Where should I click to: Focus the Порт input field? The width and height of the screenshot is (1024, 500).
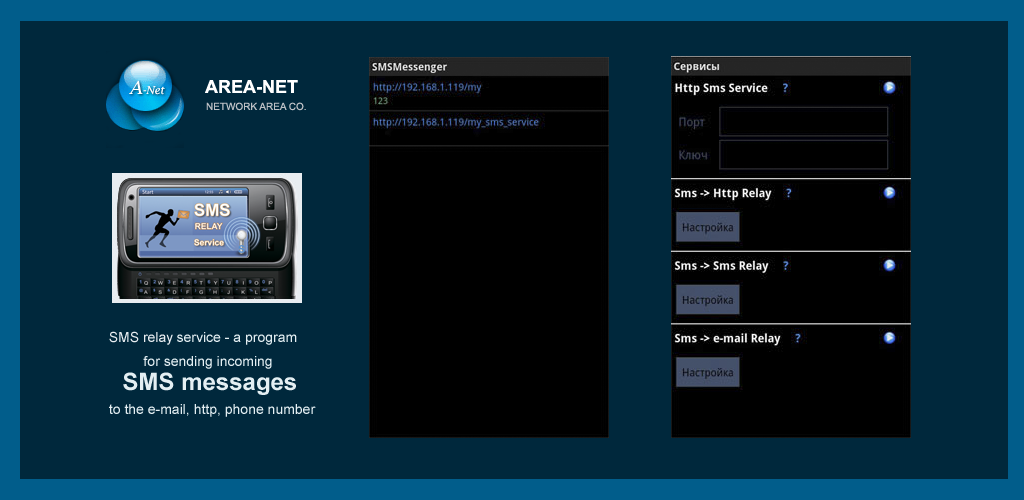pos(803,122)
